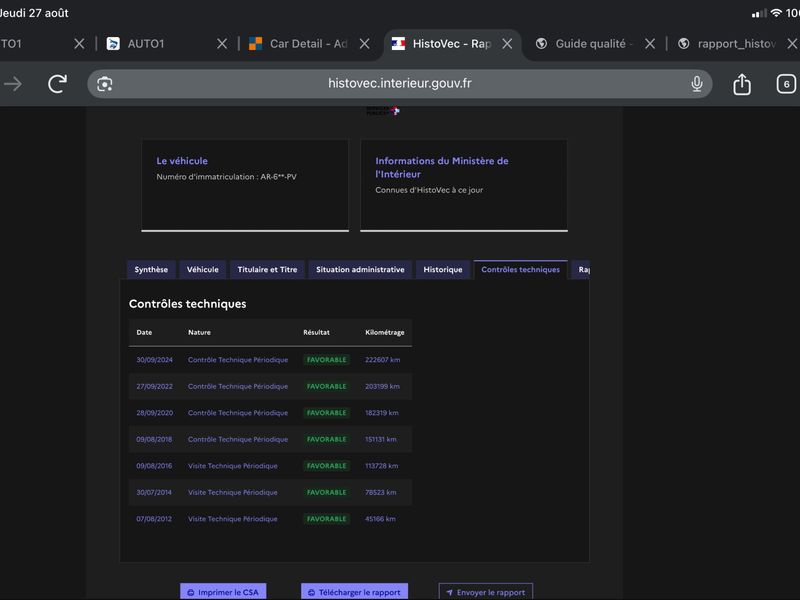Close the Guide qualité tab
800x600 pixels.
[649, 44]
